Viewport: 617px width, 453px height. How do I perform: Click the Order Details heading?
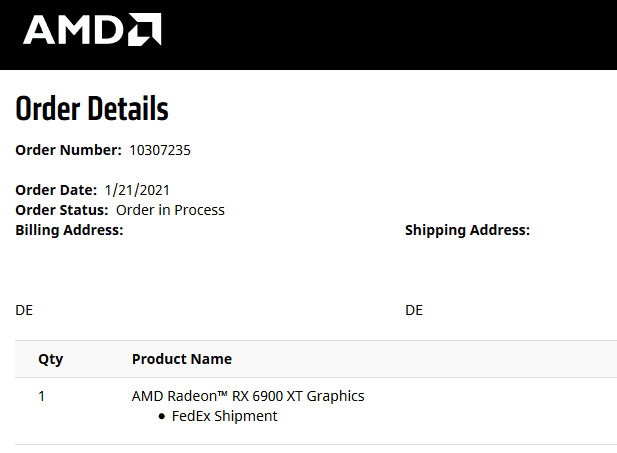92,108
